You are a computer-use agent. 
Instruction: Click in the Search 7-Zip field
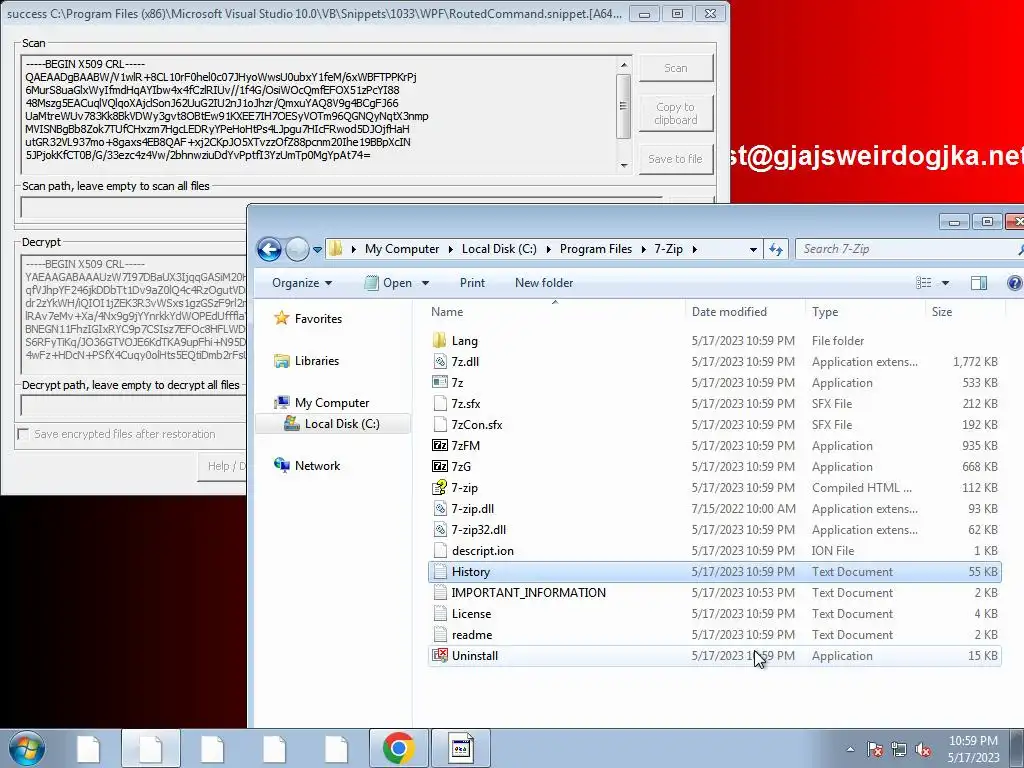(x=908, y=249)
